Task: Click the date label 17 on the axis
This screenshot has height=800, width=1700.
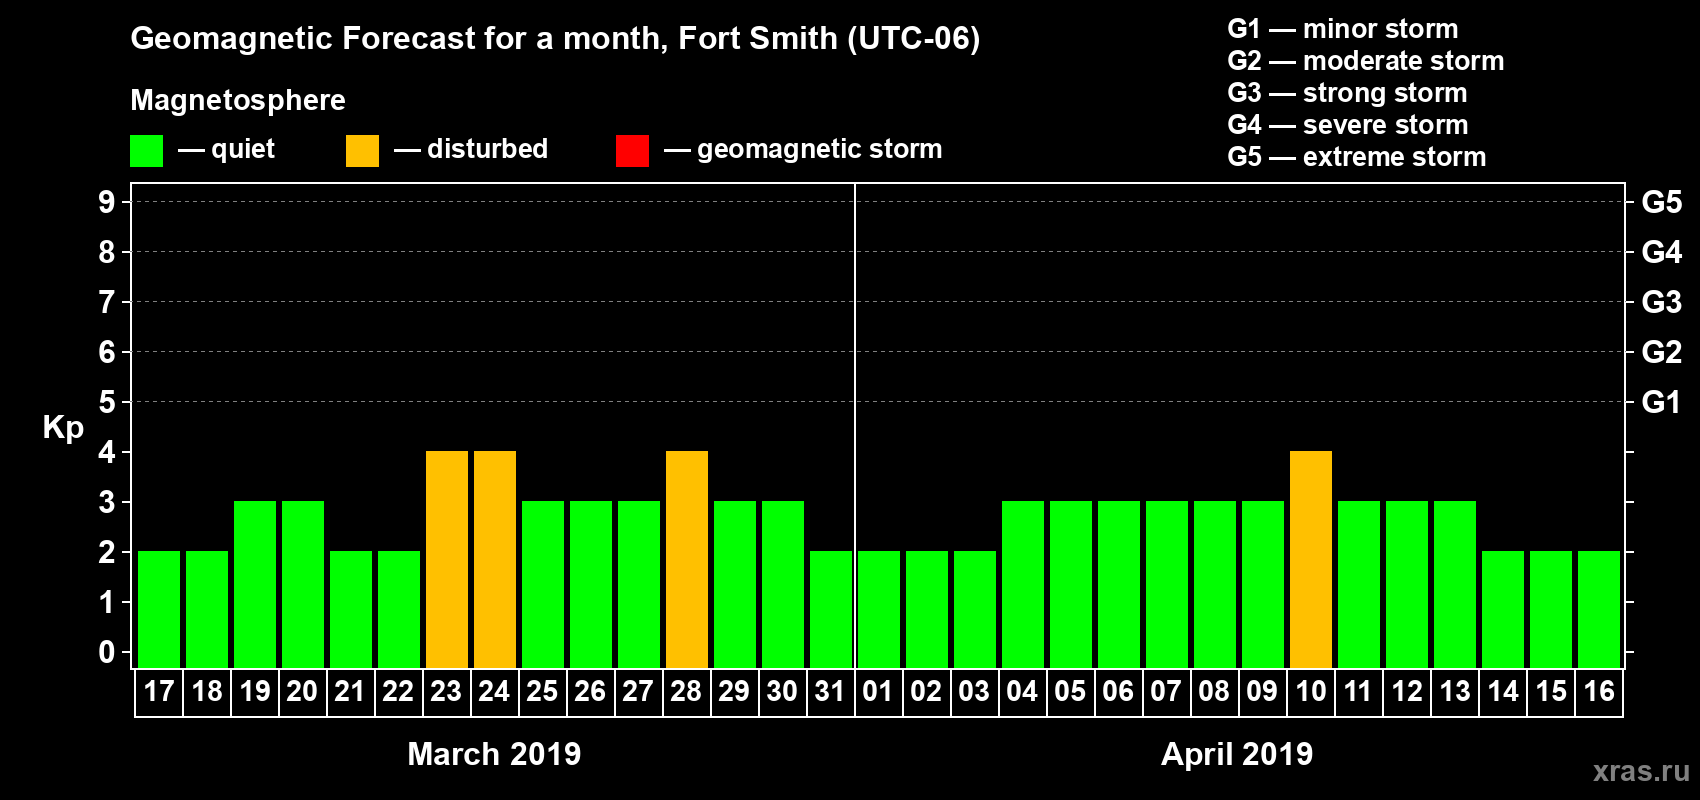Action: tap(159, 691)
